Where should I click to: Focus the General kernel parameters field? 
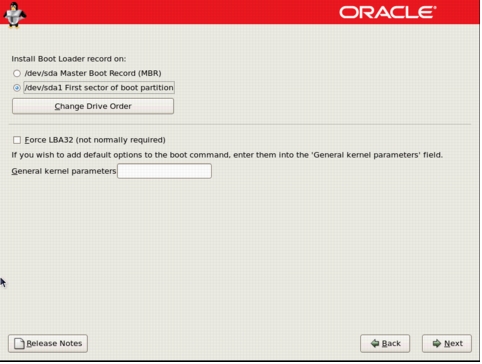164,171
